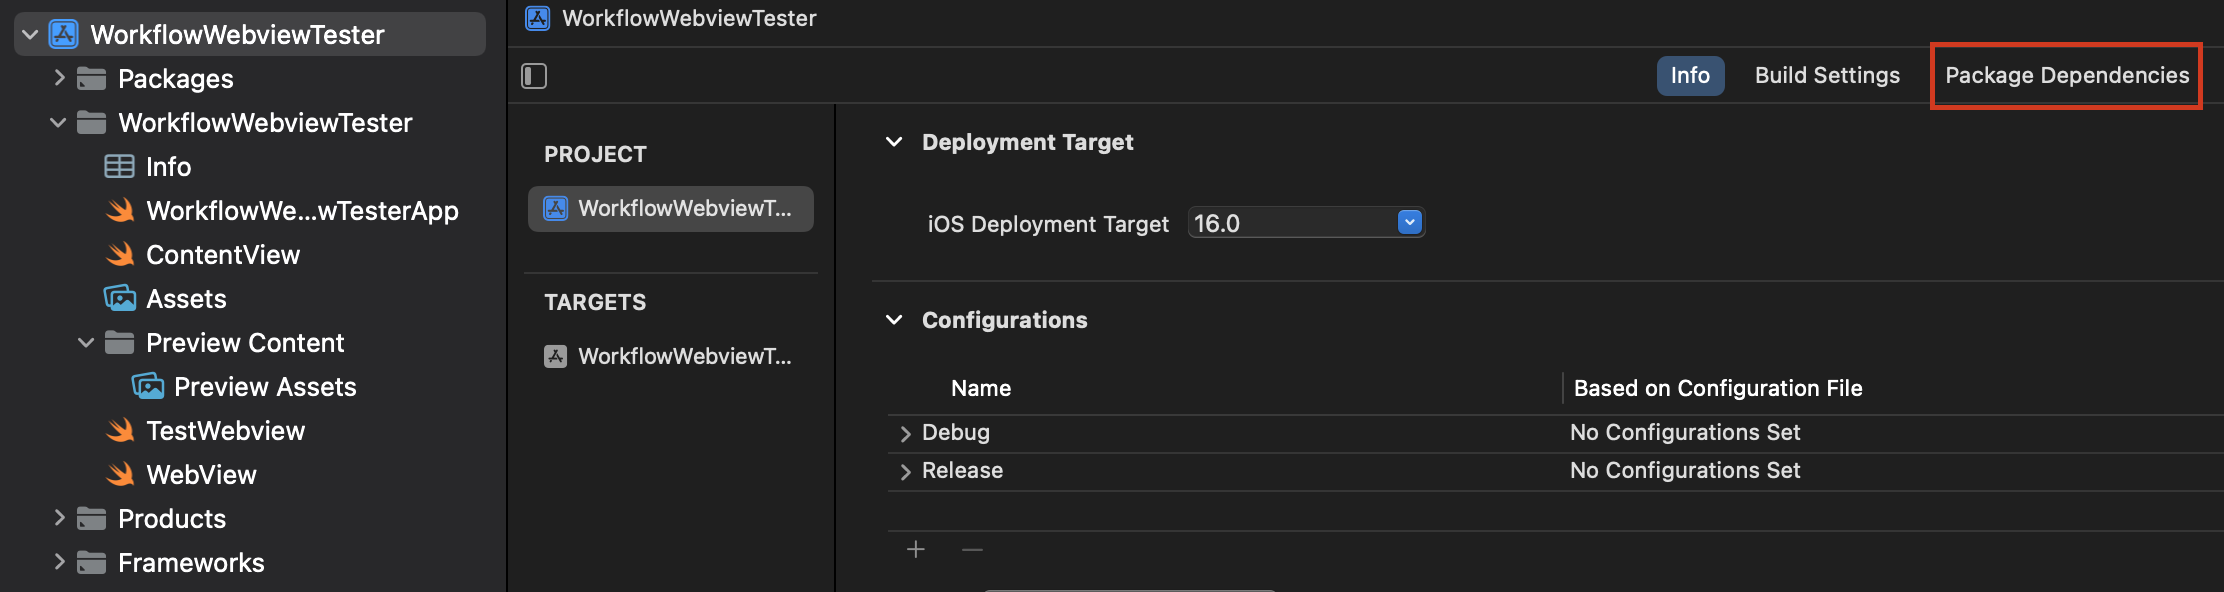Open the Assets catalog

tap(186, 298)
